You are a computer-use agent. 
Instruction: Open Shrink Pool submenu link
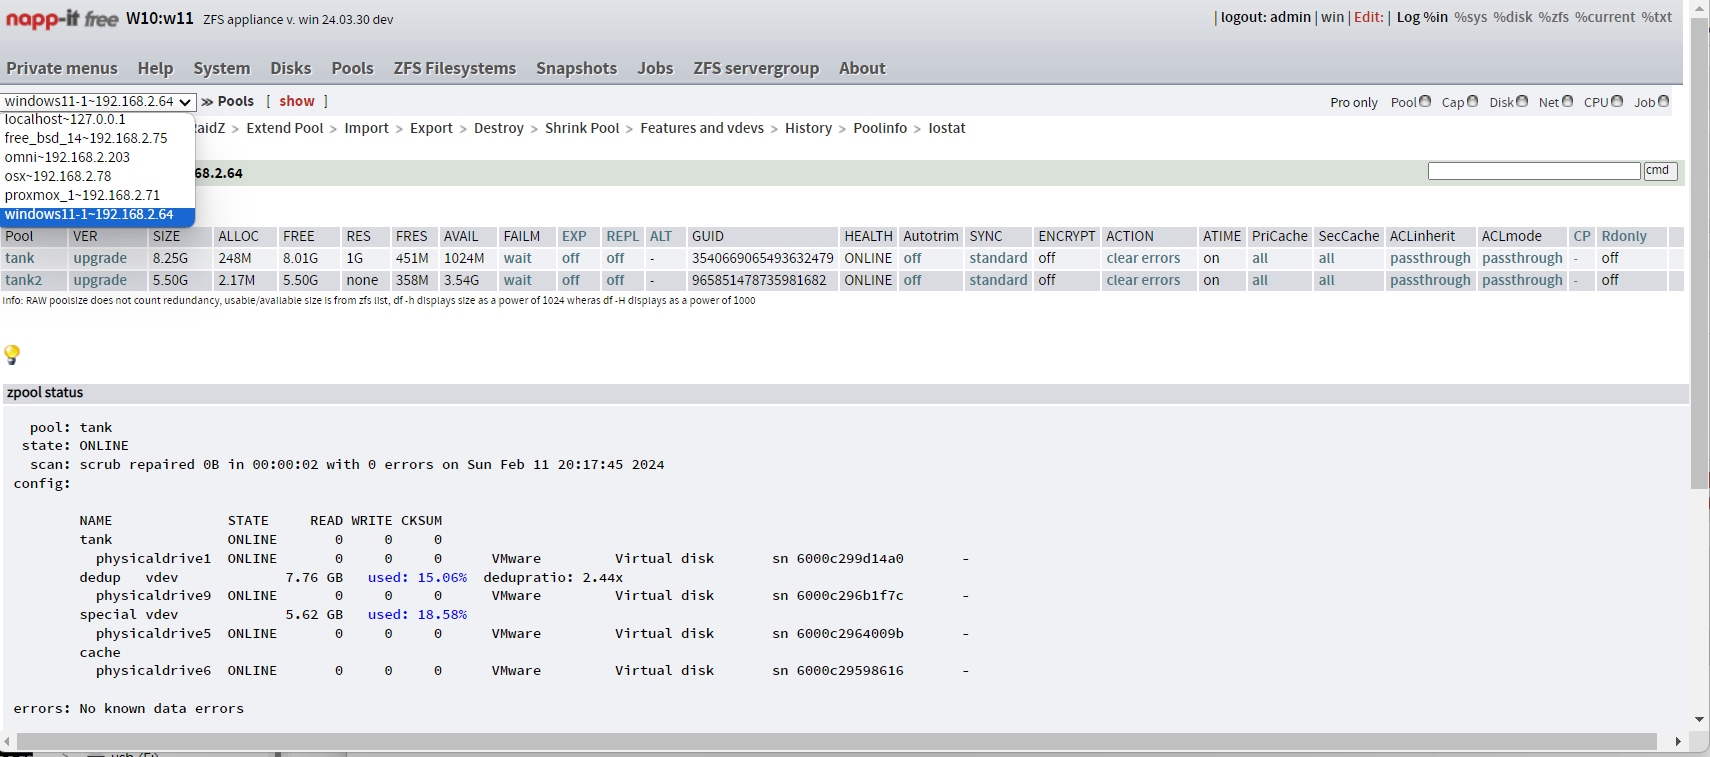click(x=582, y=128)
